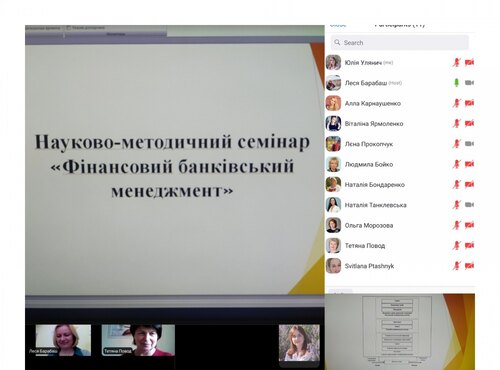Viewport: 500px width, 370px height.
Task: Click Тетяна Повод camera-off icon
Action: (469, 245)
